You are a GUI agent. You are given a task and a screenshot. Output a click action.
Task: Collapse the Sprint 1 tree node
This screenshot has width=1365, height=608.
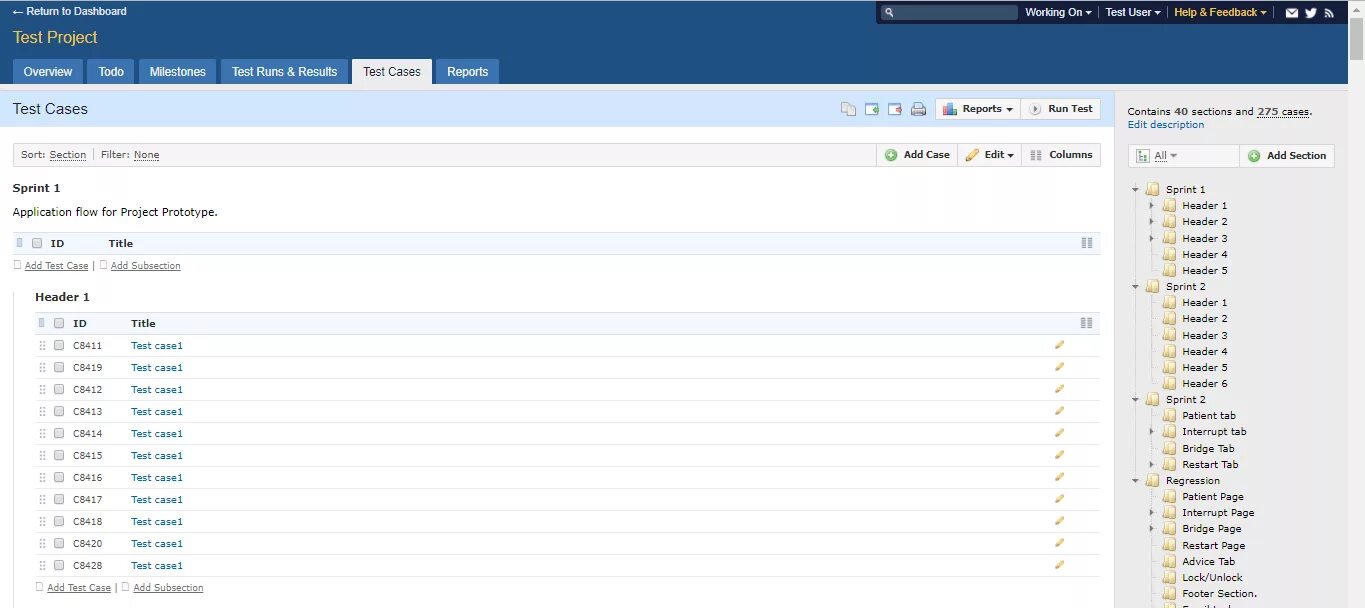coord(1136,189)
